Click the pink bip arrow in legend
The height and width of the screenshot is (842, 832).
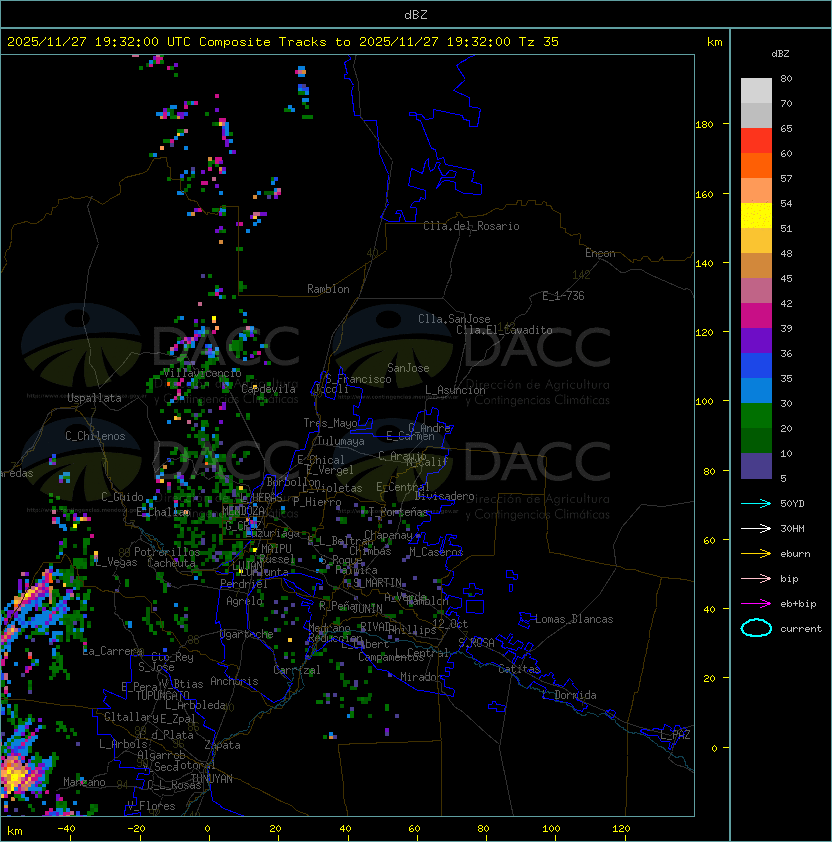point(756,579)
